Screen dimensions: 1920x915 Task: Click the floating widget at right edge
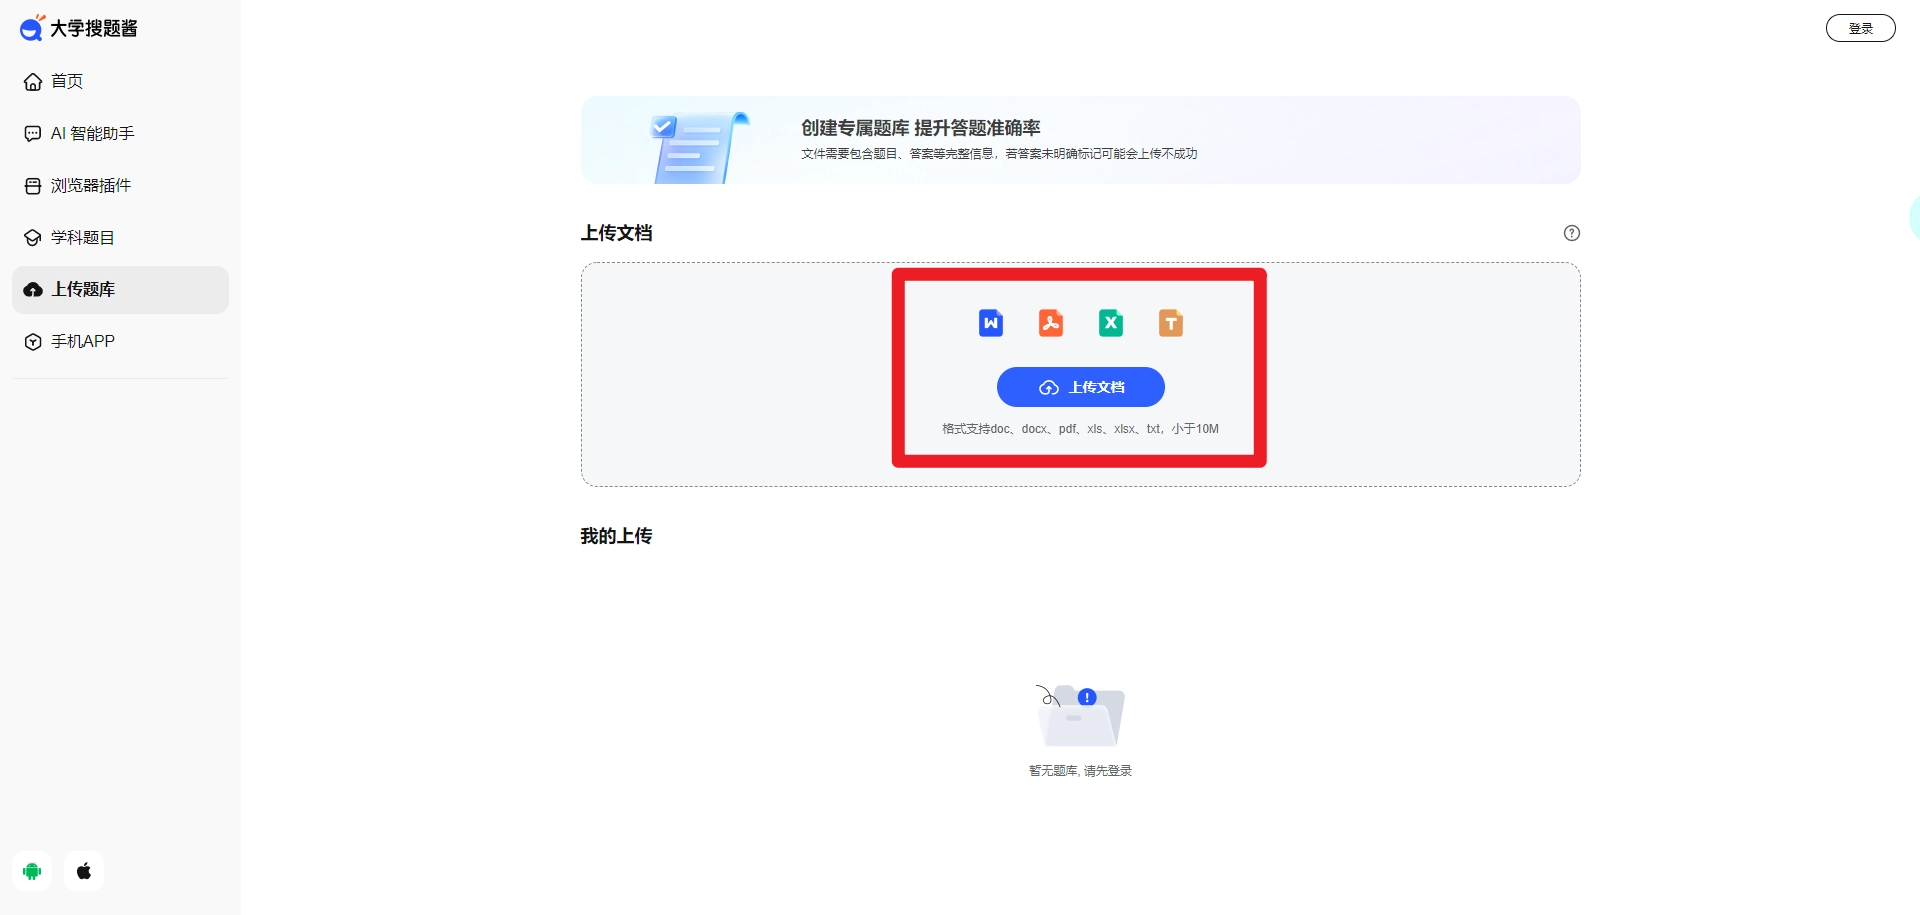tap(1914, 217)
